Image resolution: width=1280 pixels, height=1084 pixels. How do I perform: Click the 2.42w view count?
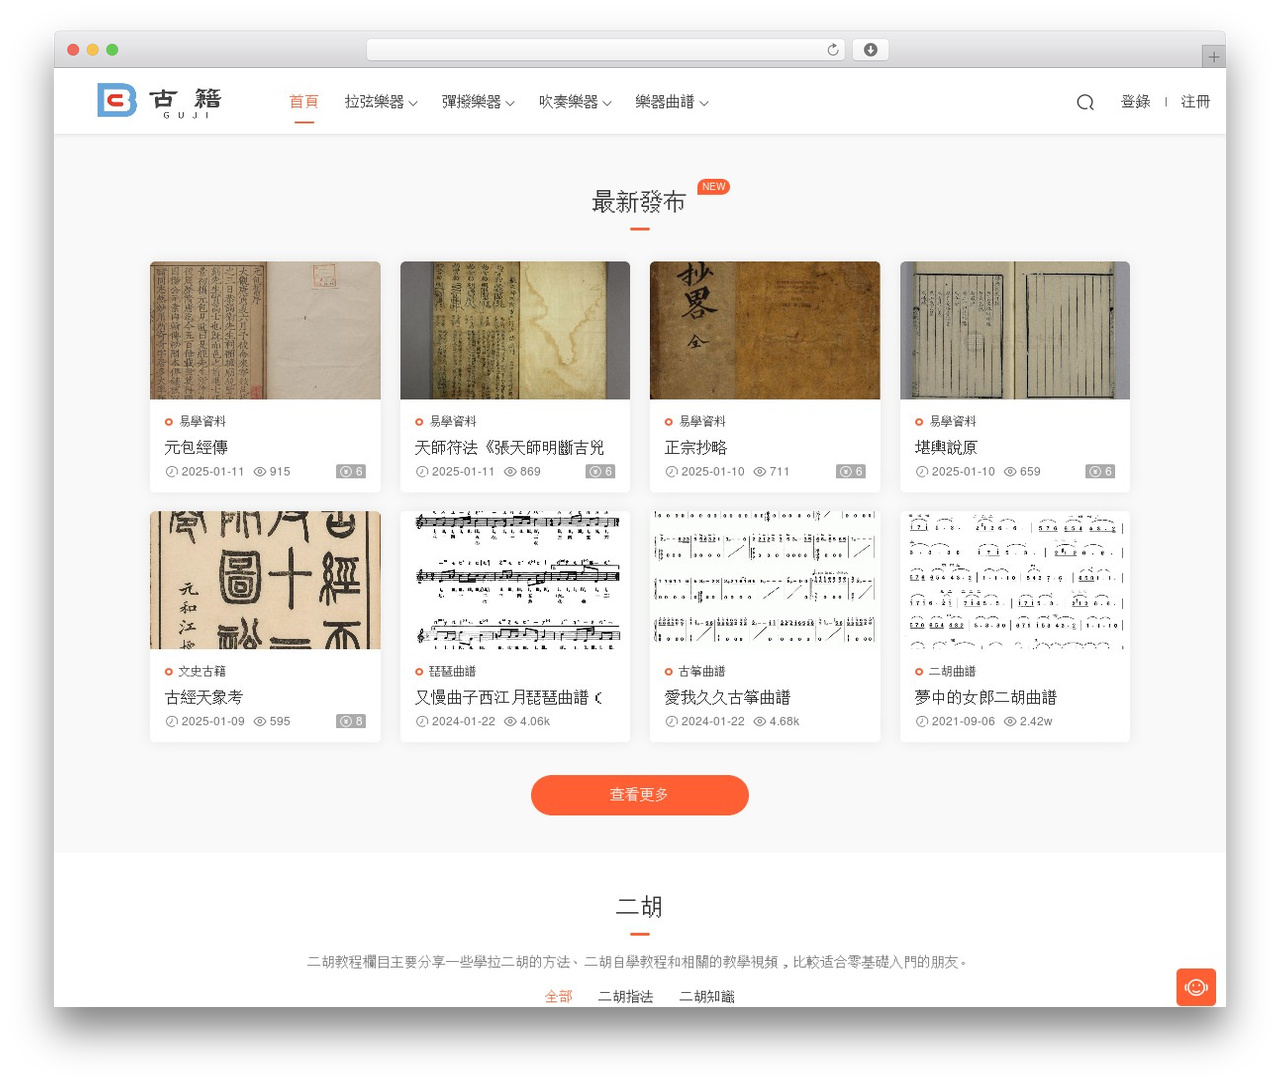[1036, 721]
